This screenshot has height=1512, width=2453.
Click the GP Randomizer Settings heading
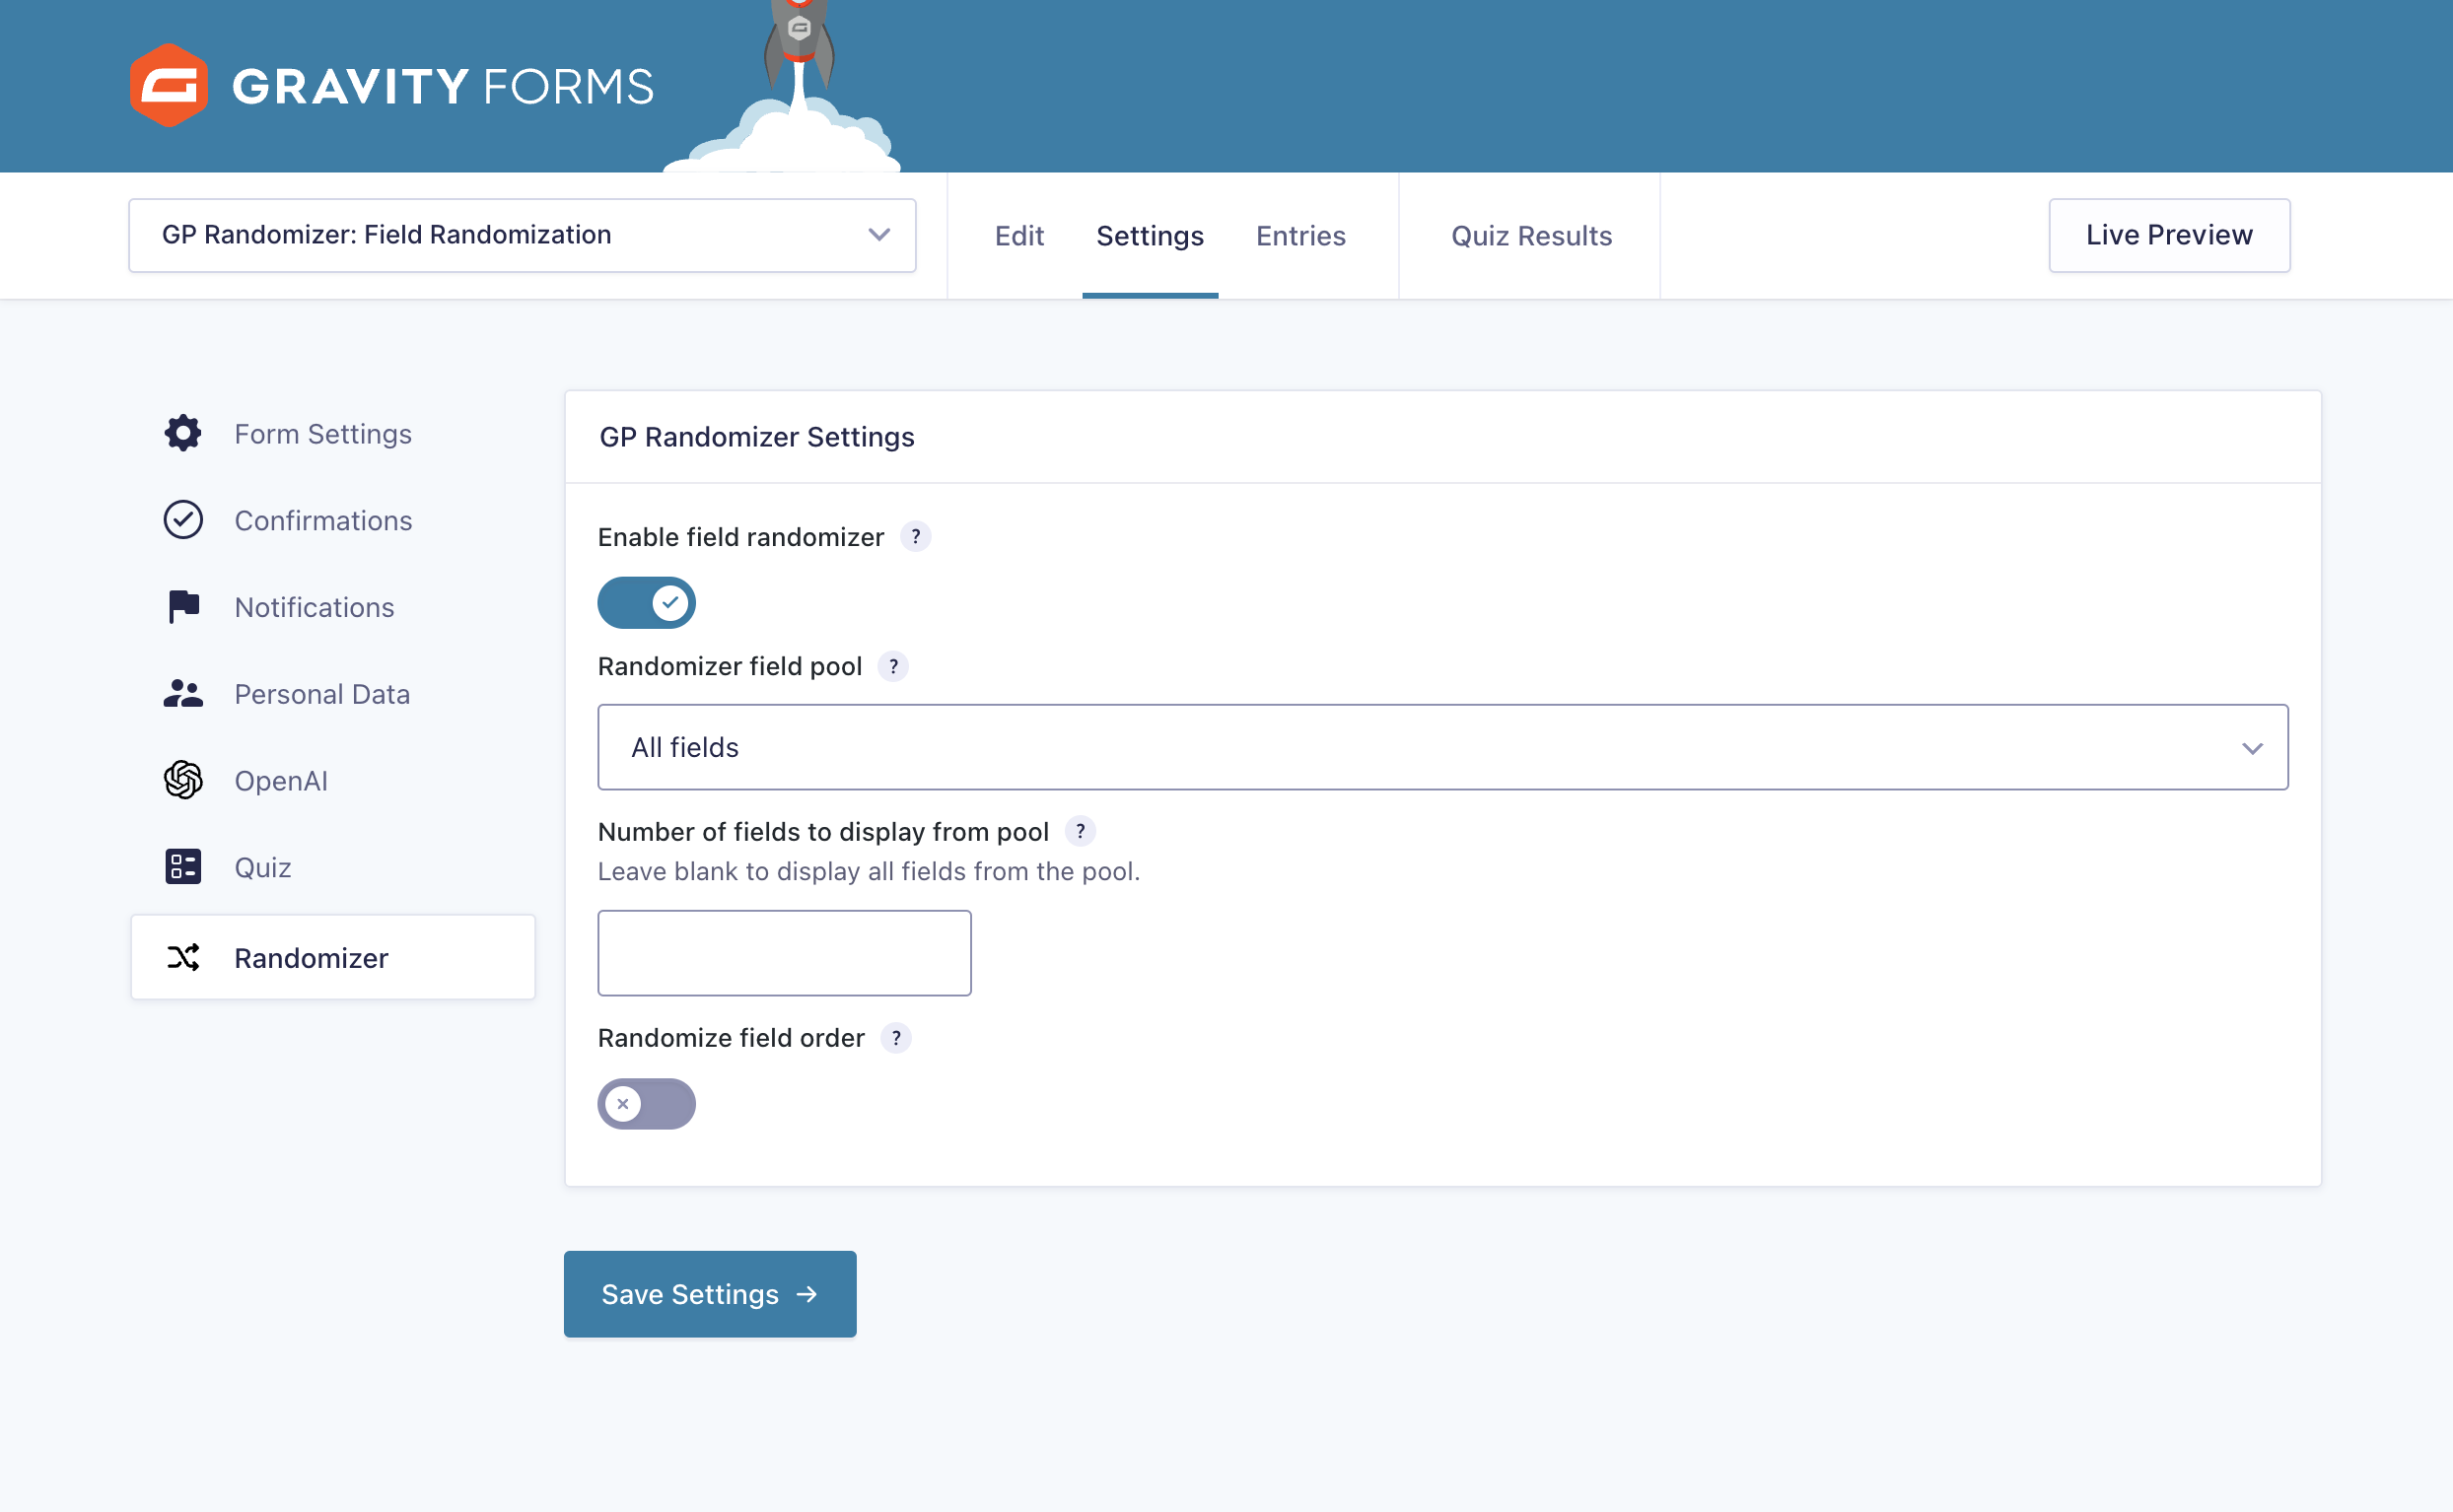coord(757,437)
